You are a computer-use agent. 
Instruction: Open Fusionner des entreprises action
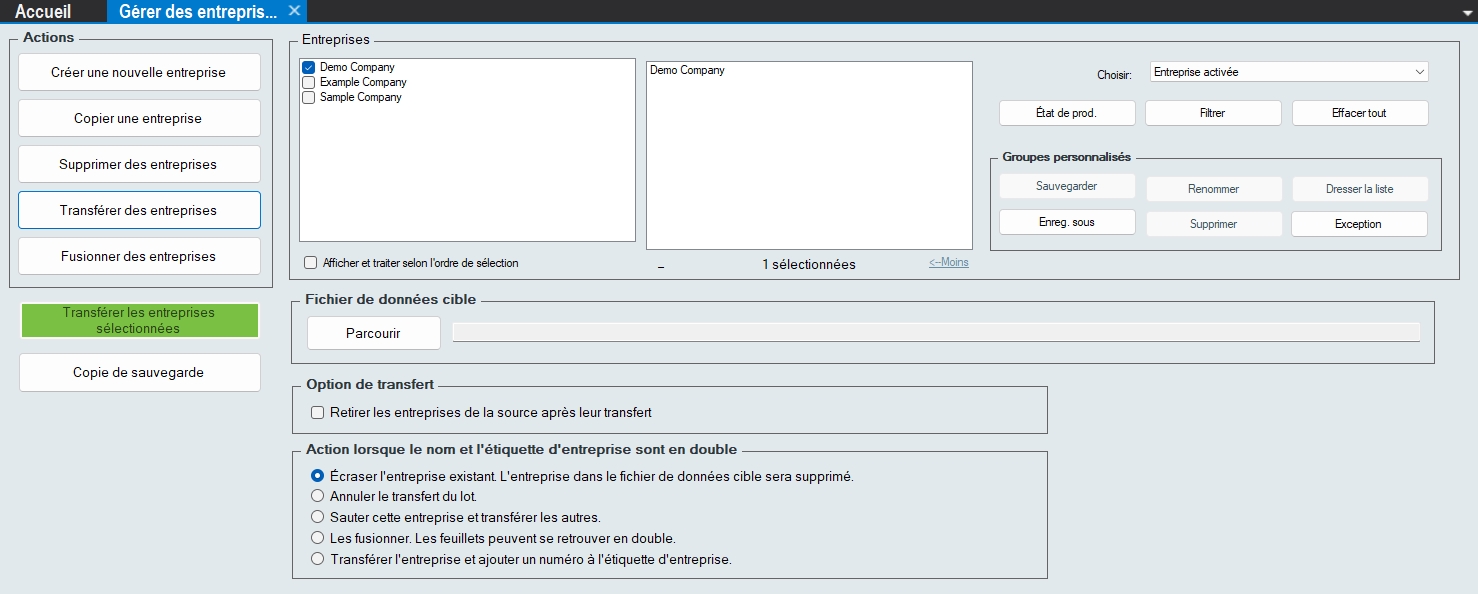[x=139, y=256]
